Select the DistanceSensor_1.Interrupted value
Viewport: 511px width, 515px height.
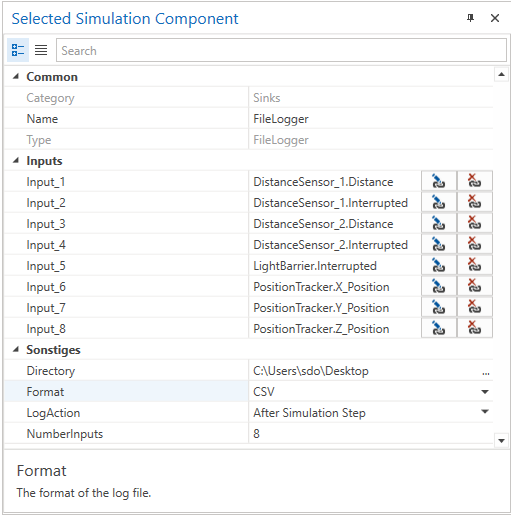[330, 203]
